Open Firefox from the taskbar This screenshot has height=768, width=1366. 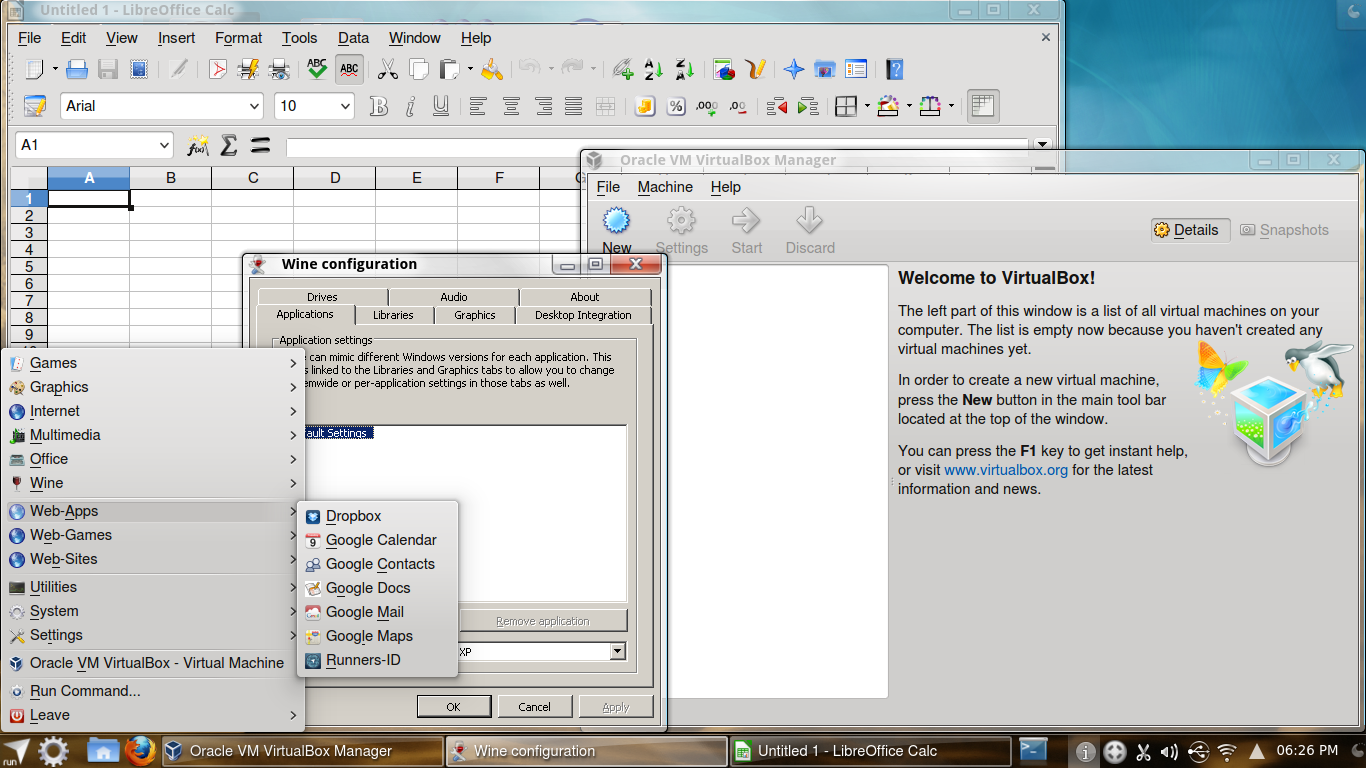click(x=140, y=750)
